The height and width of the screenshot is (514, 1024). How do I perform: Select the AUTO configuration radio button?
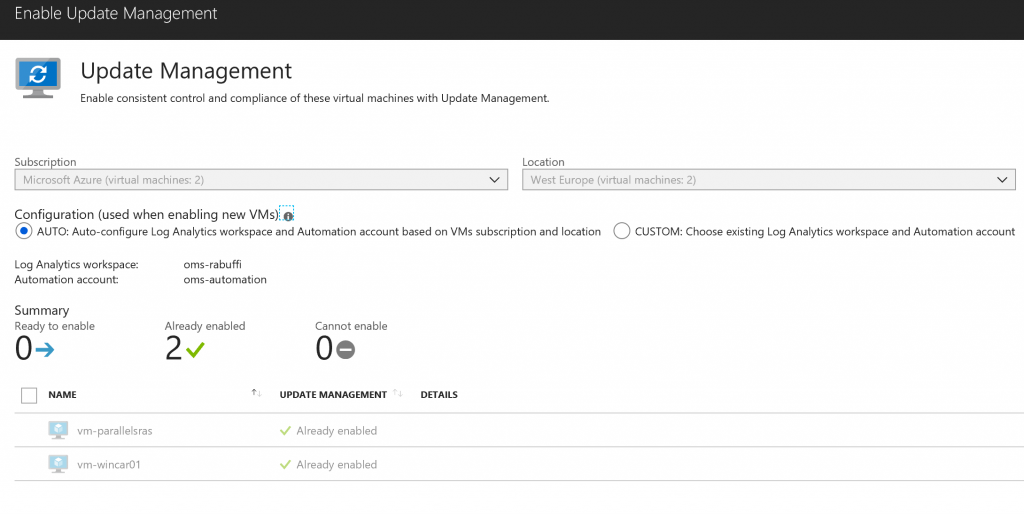pos(24,231)
